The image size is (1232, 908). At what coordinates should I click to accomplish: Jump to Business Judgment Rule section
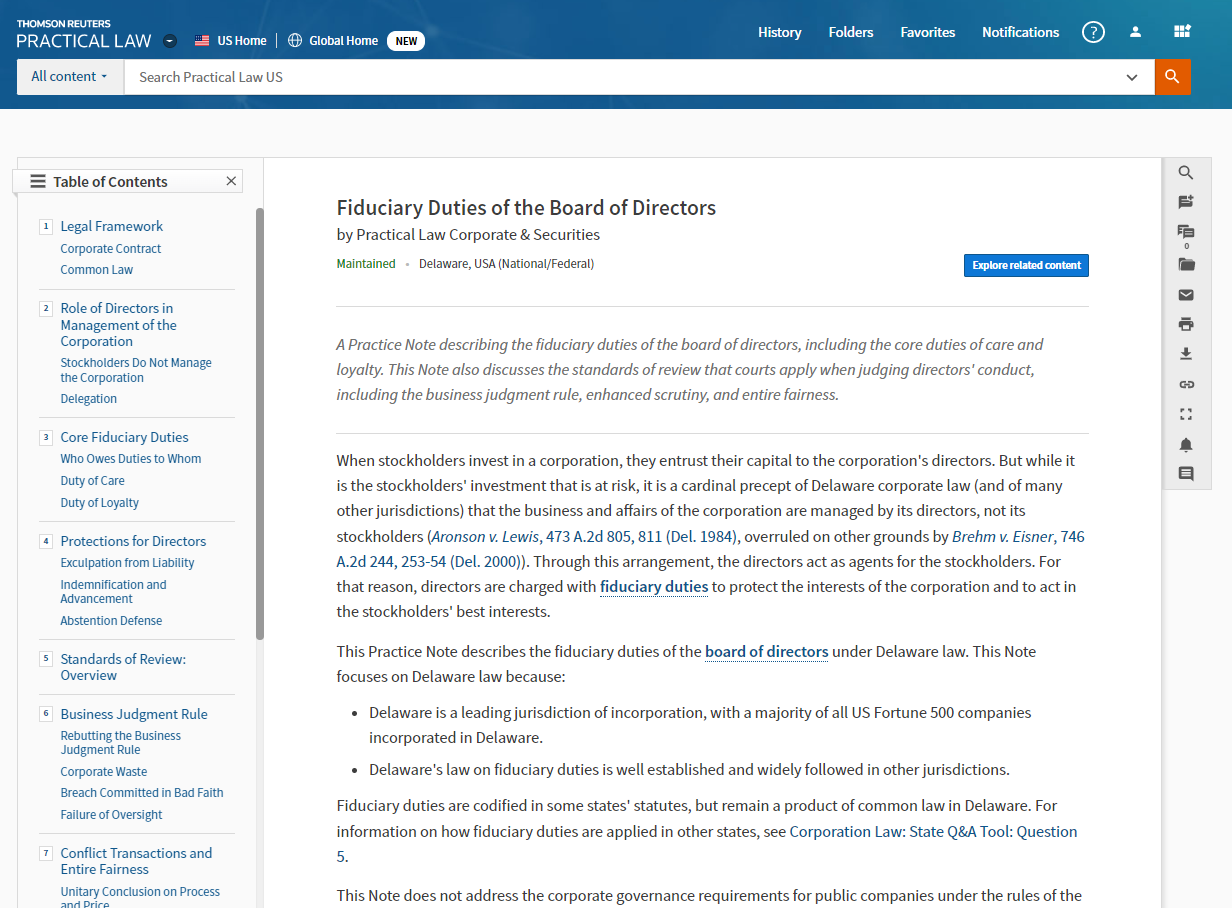(134, 714)
